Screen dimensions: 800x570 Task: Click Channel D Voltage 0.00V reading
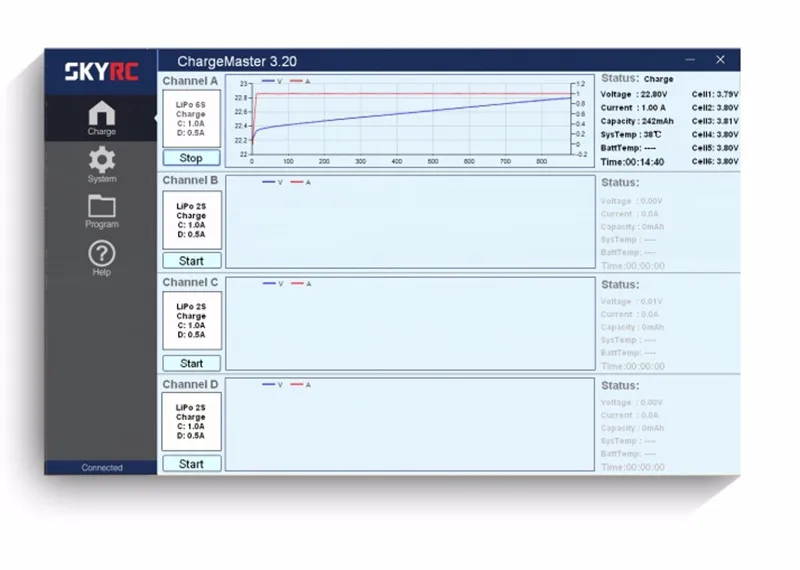[632, 403]
